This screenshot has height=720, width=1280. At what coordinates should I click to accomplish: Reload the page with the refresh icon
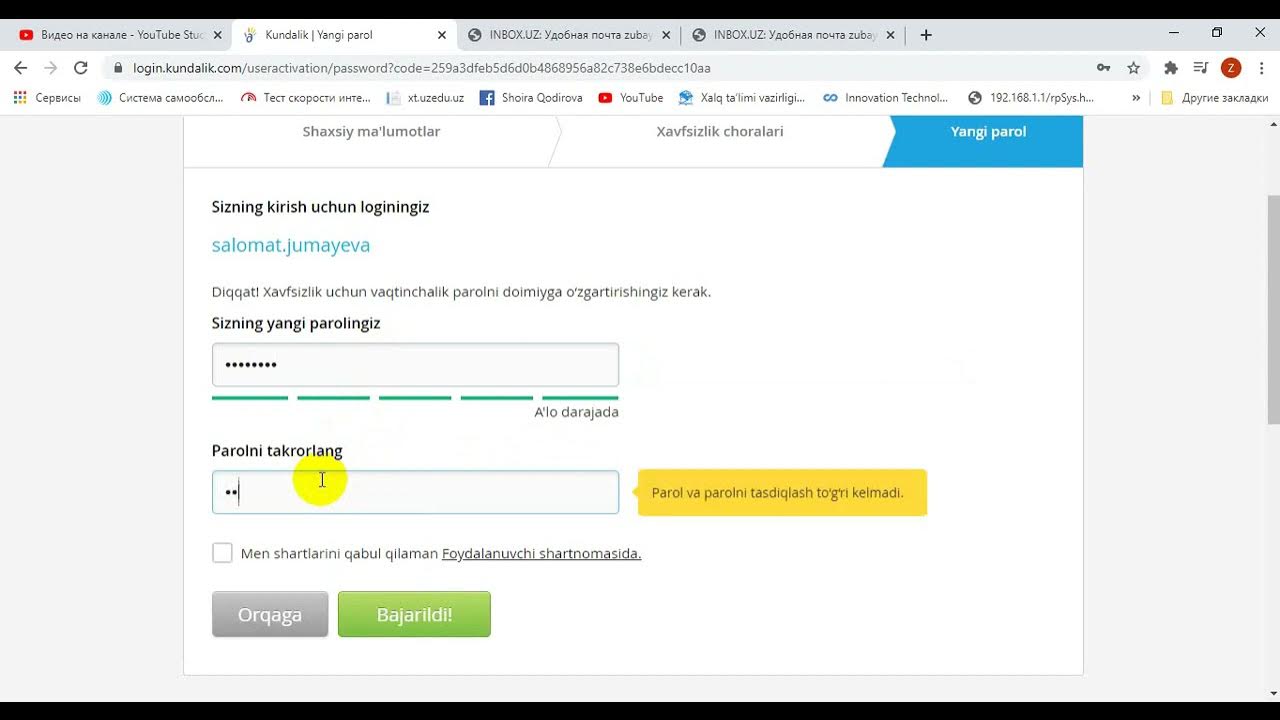pyautogui.click(x=81, y=68)
